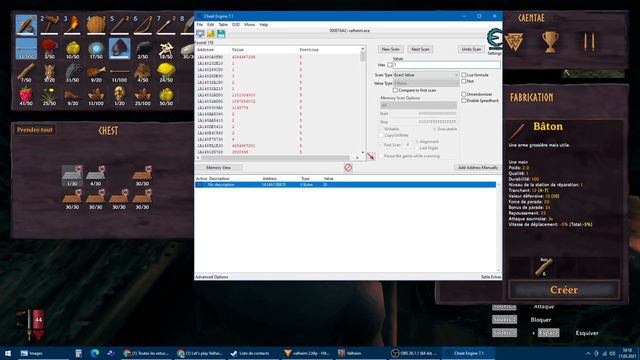
Task: Open the Help menu in Cheat Engine
Action: click(x=264, y=24)
